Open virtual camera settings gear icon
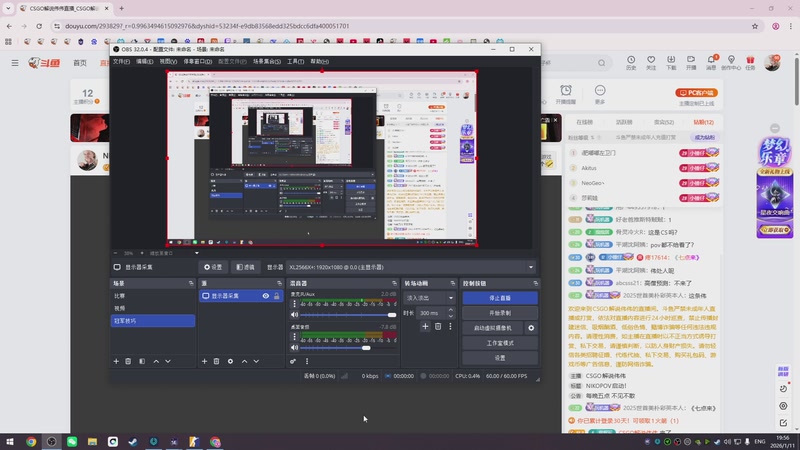This screenshot has height=450, width=800. click(x=531, y=328)
